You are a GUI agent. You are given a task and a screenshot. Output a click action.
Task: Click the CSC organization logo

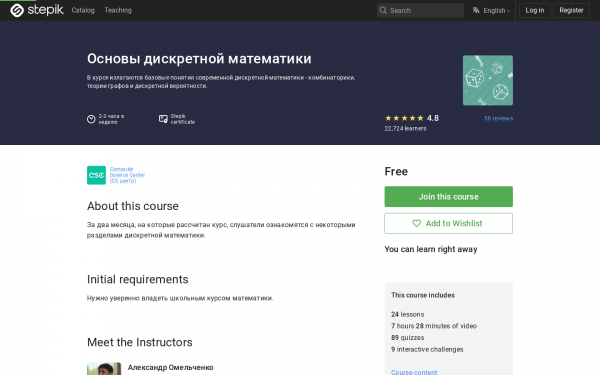pyautogui.click(x=96, y=175)
